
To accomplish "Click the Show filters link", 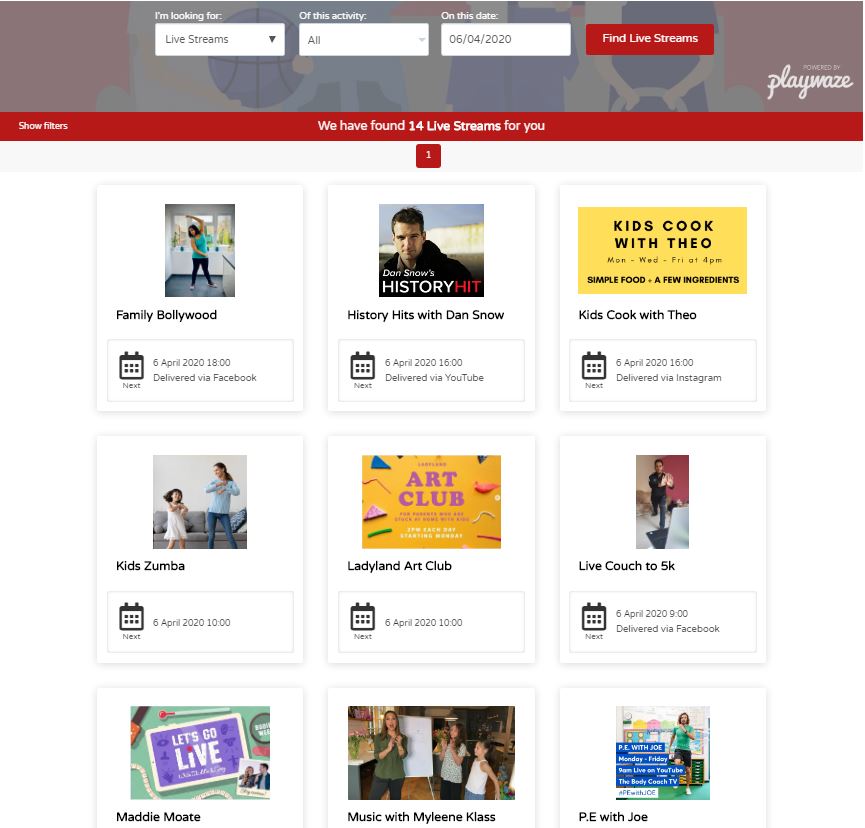I will [x=43, y=126].
